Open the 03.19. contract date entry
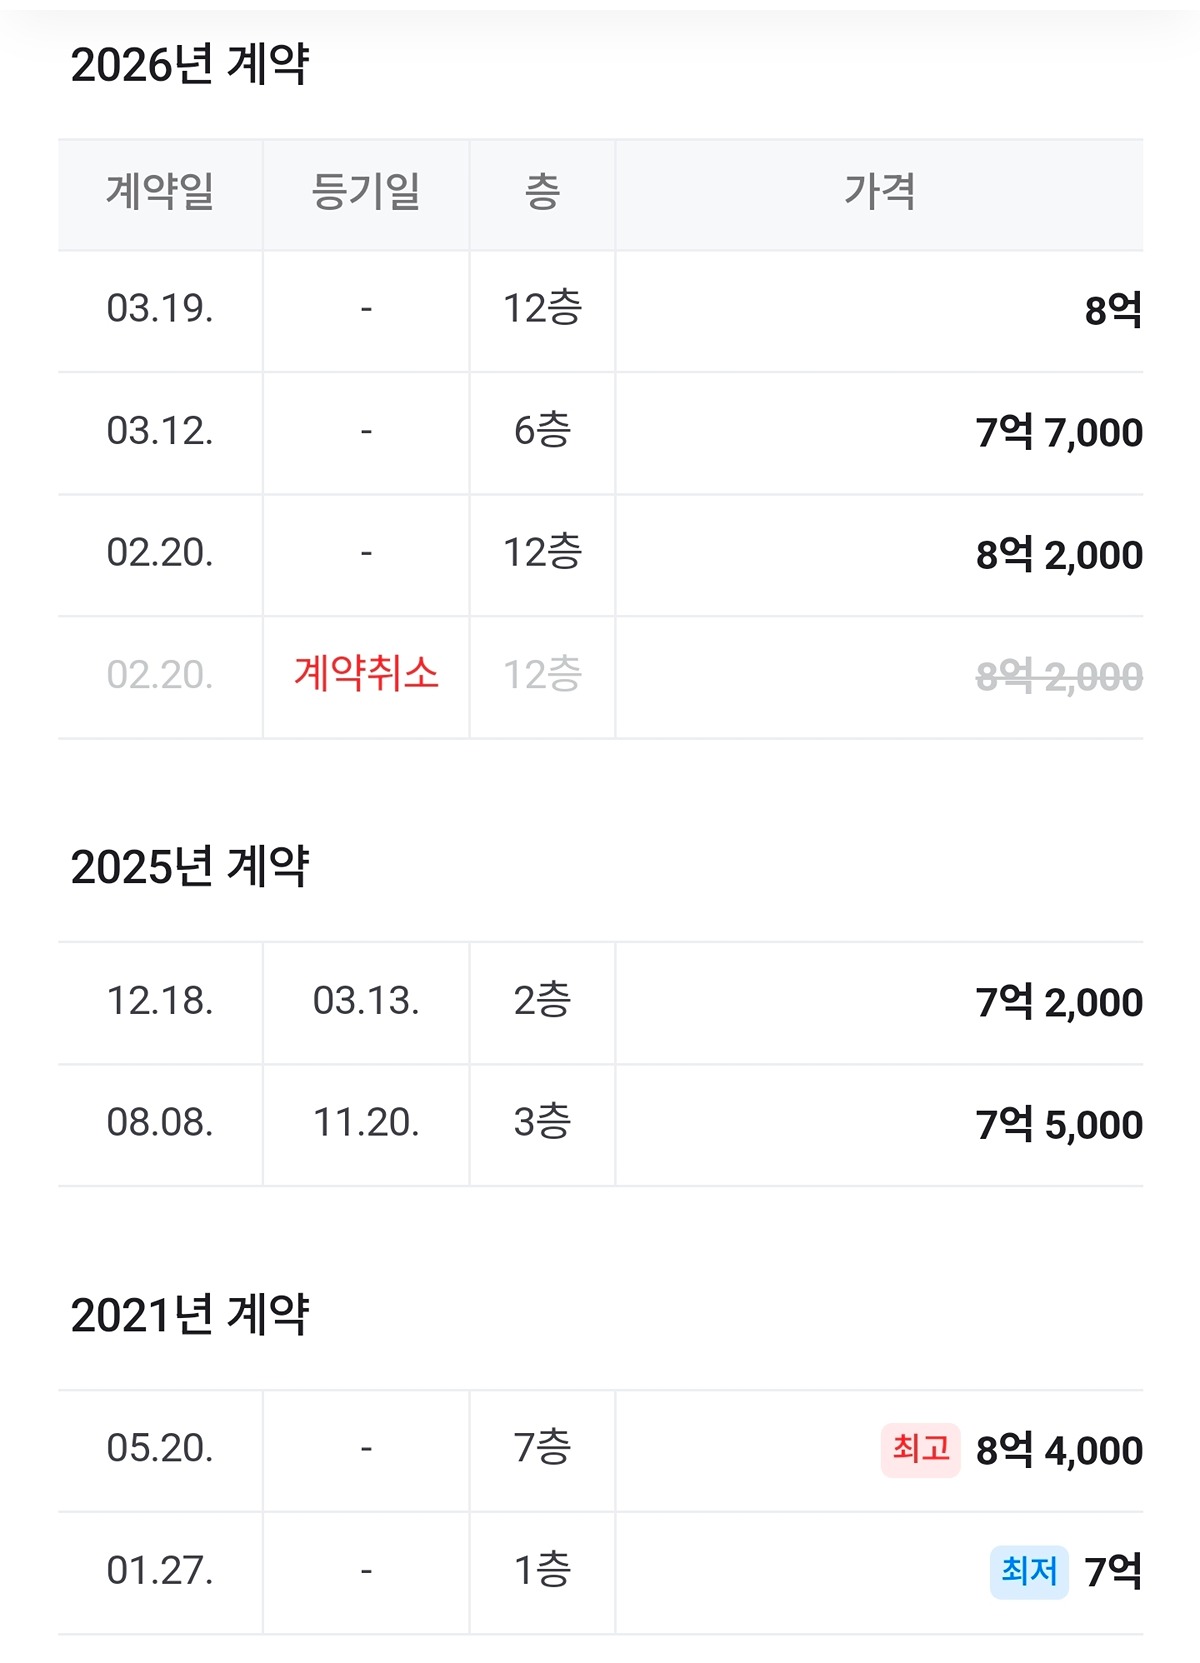This screenshot has width=1200, height=1663. tap(160, 309)
